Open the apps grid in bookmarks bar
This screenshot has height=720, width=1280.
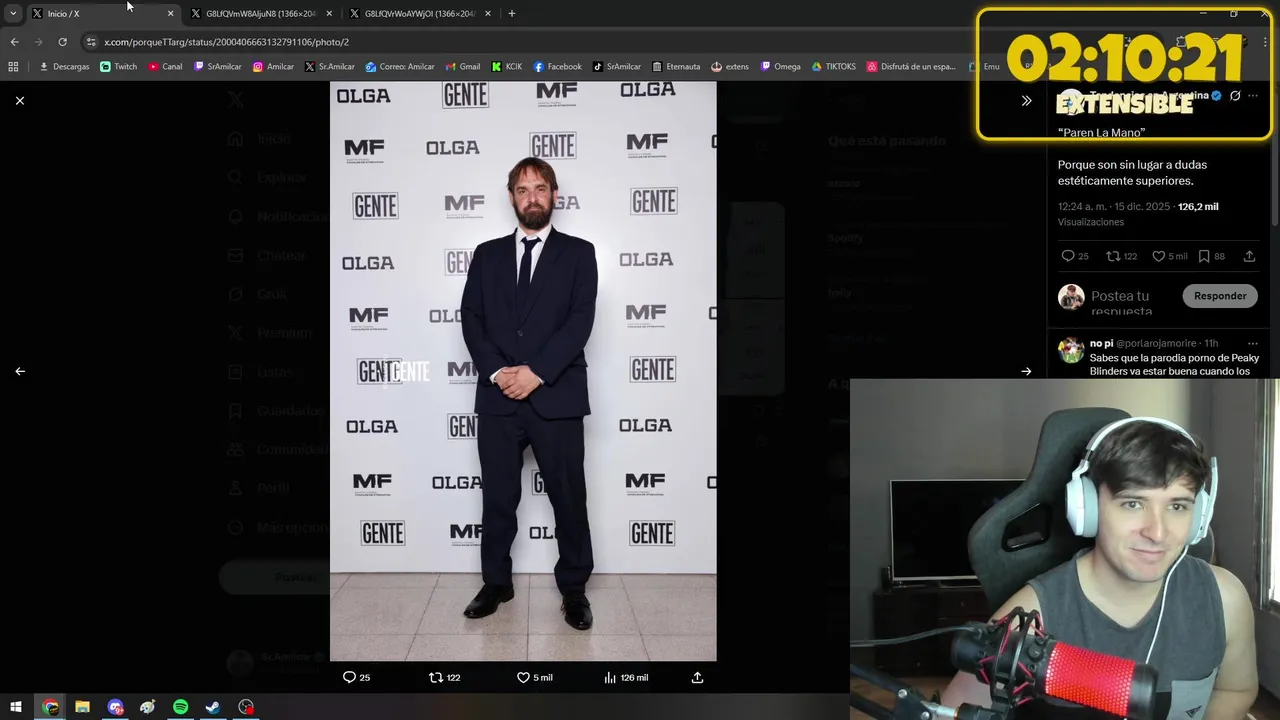coord(13,67)
